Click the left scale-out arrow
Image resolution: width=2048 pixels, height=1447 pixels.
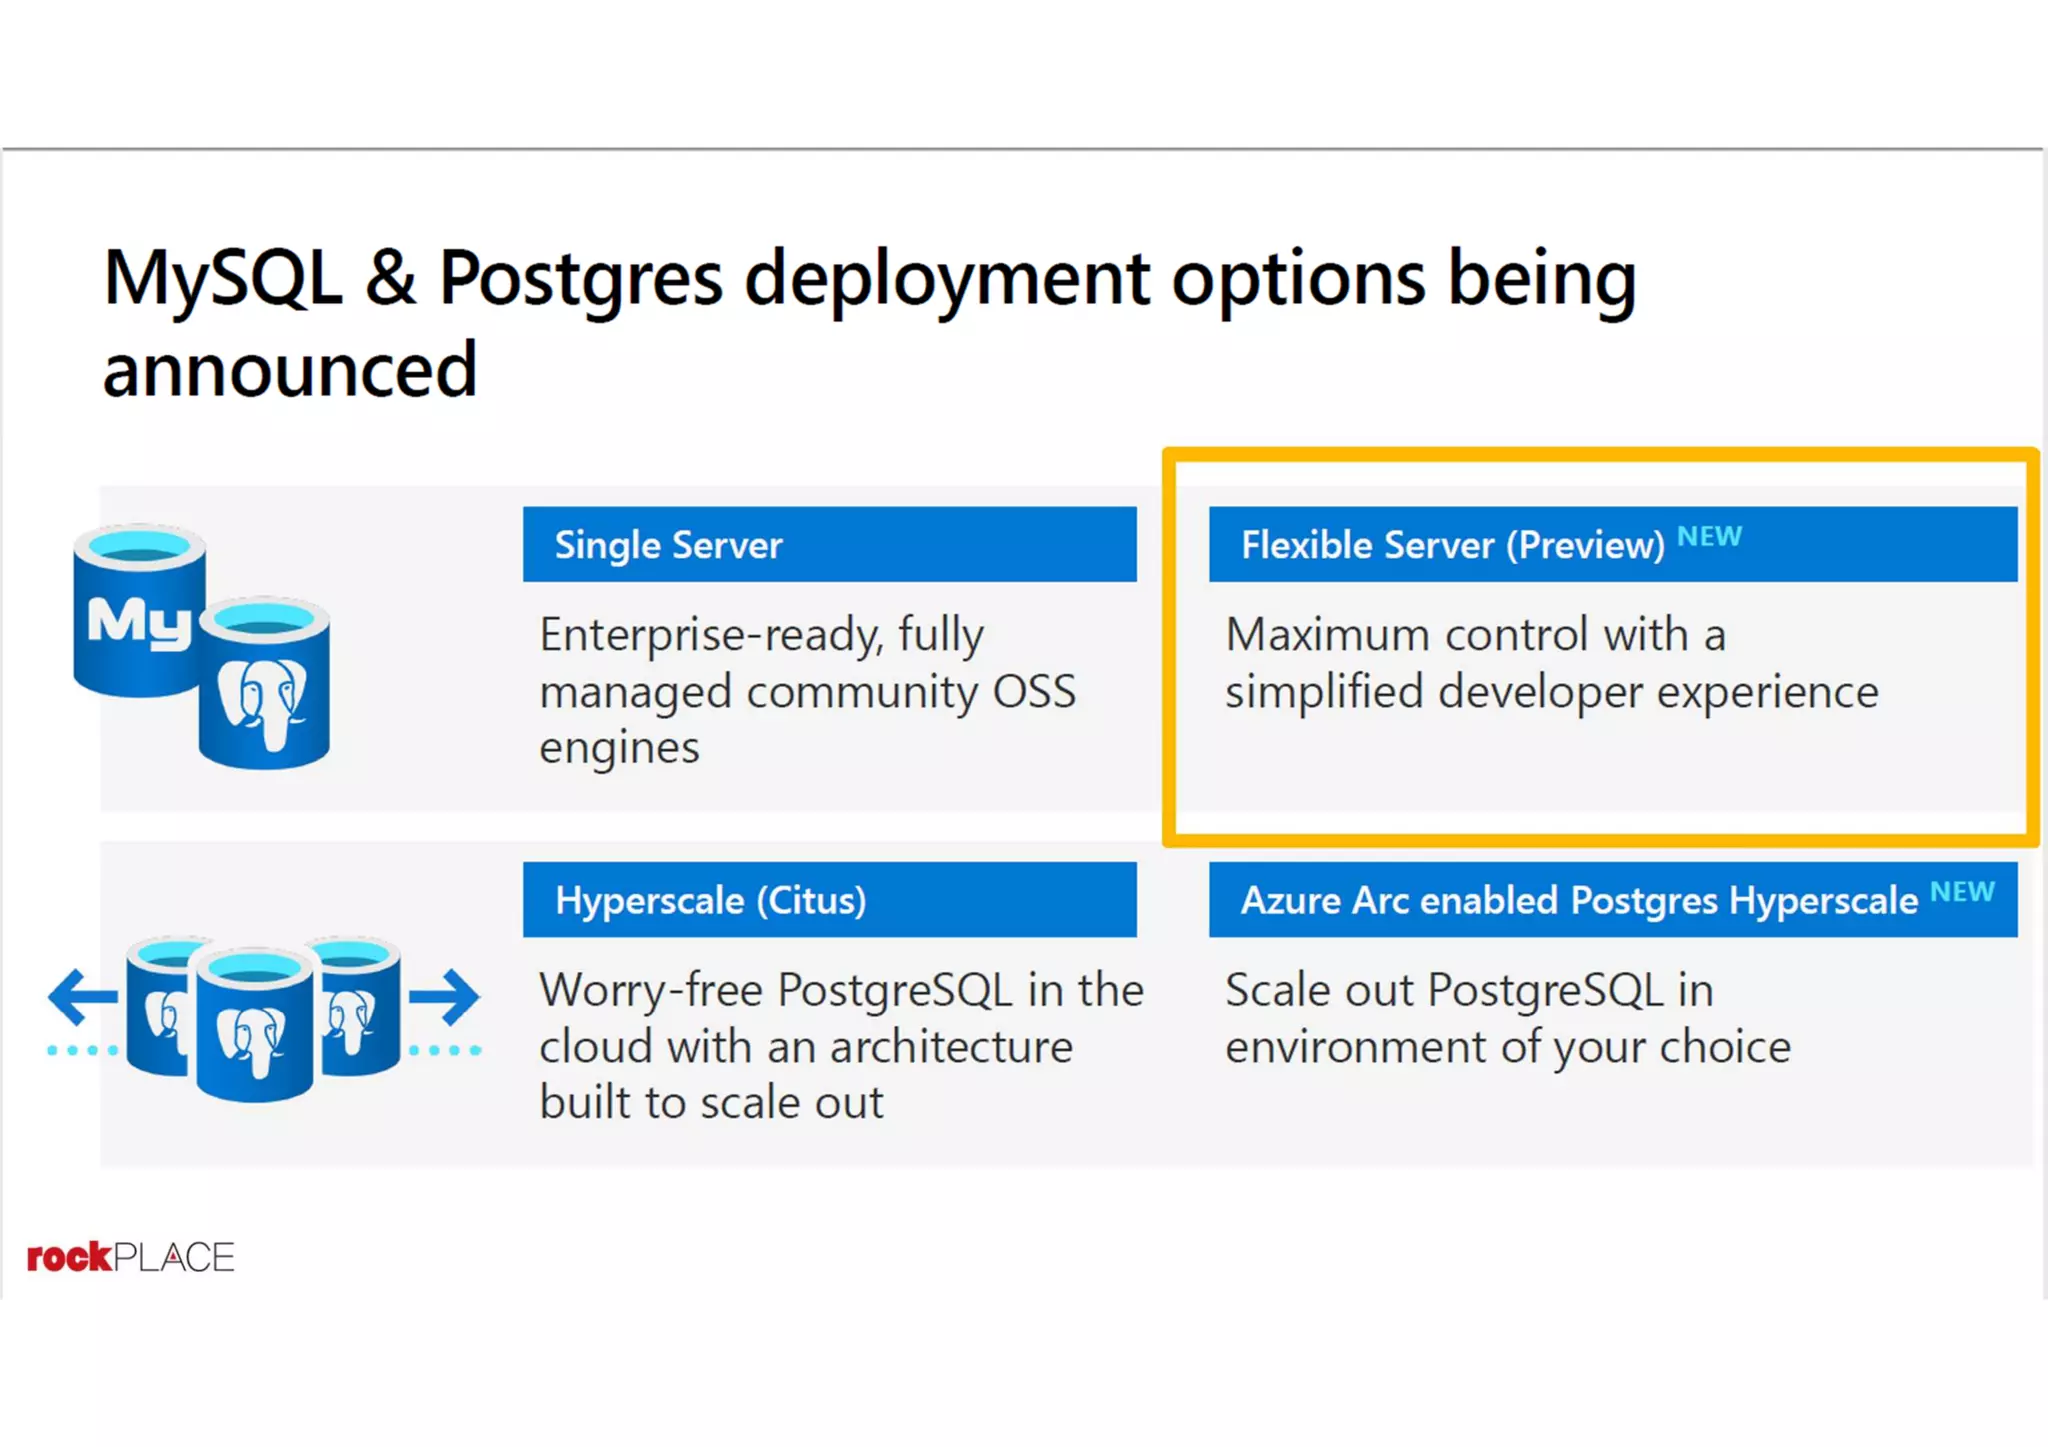[x=83, y=996]
